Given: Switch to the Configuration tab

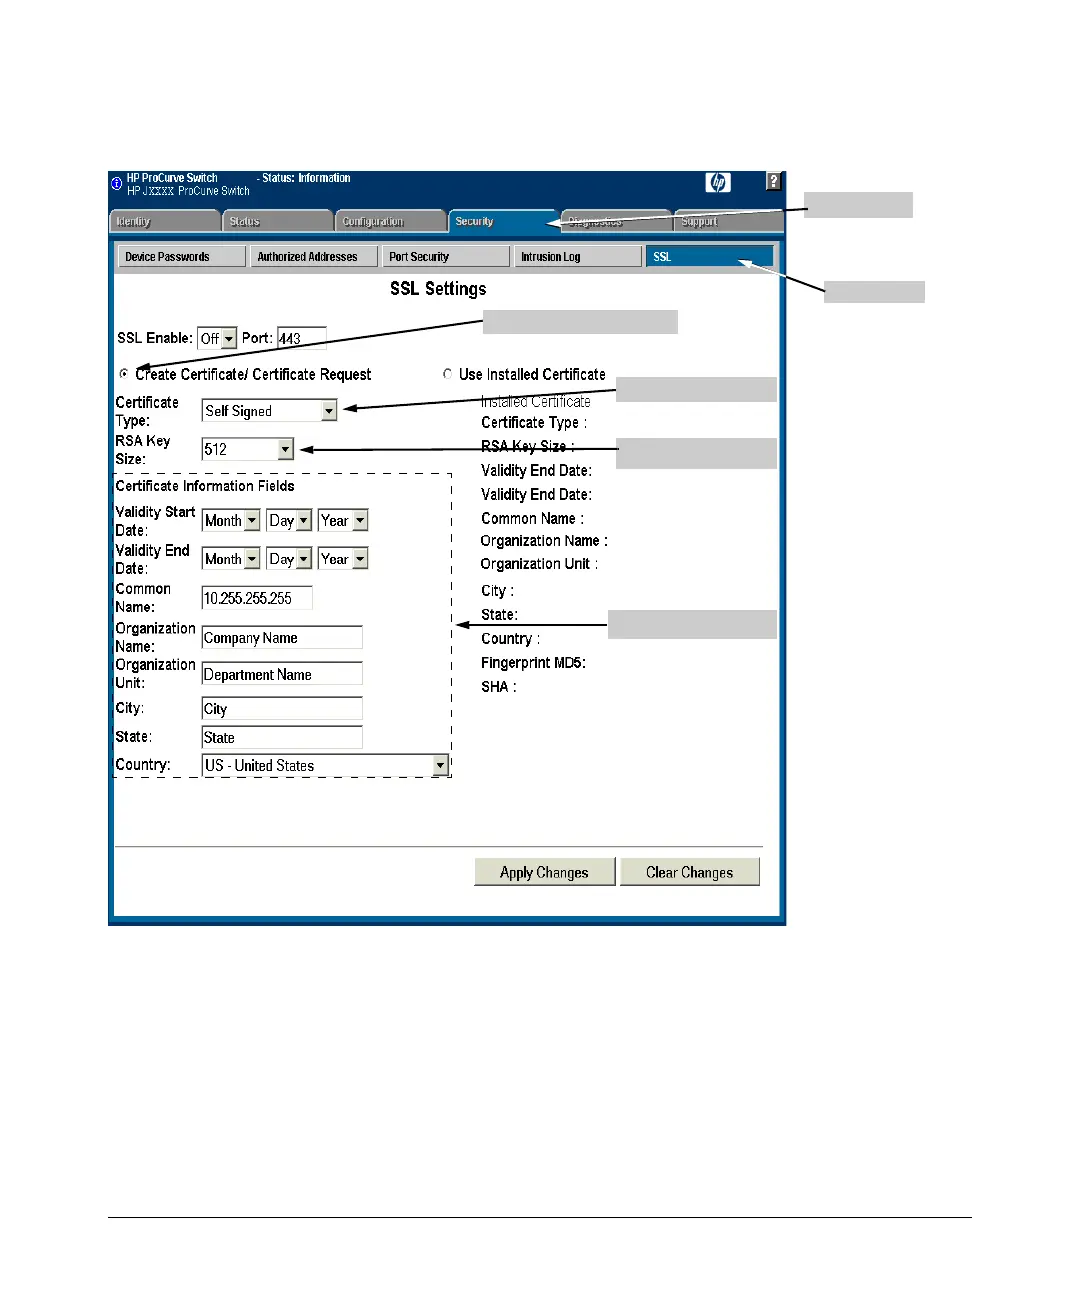Looking at the screenshot, I should pos(390,221).
